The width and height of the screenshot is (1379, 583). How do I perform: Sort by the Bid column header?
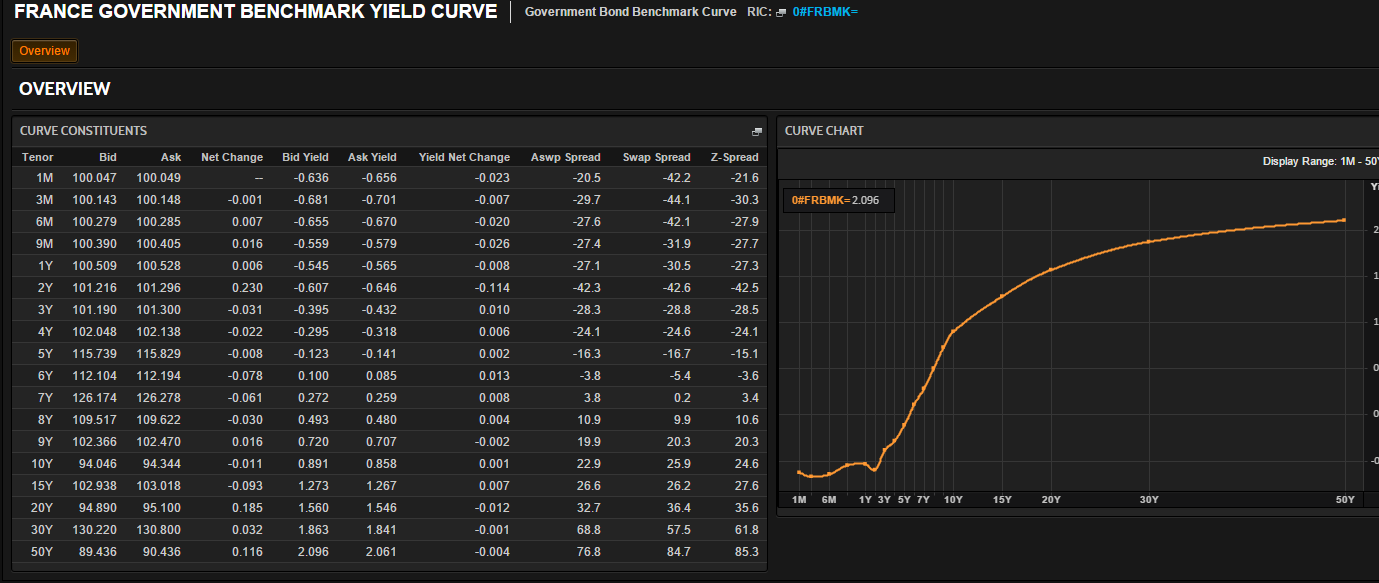click(x=108, y=157)
